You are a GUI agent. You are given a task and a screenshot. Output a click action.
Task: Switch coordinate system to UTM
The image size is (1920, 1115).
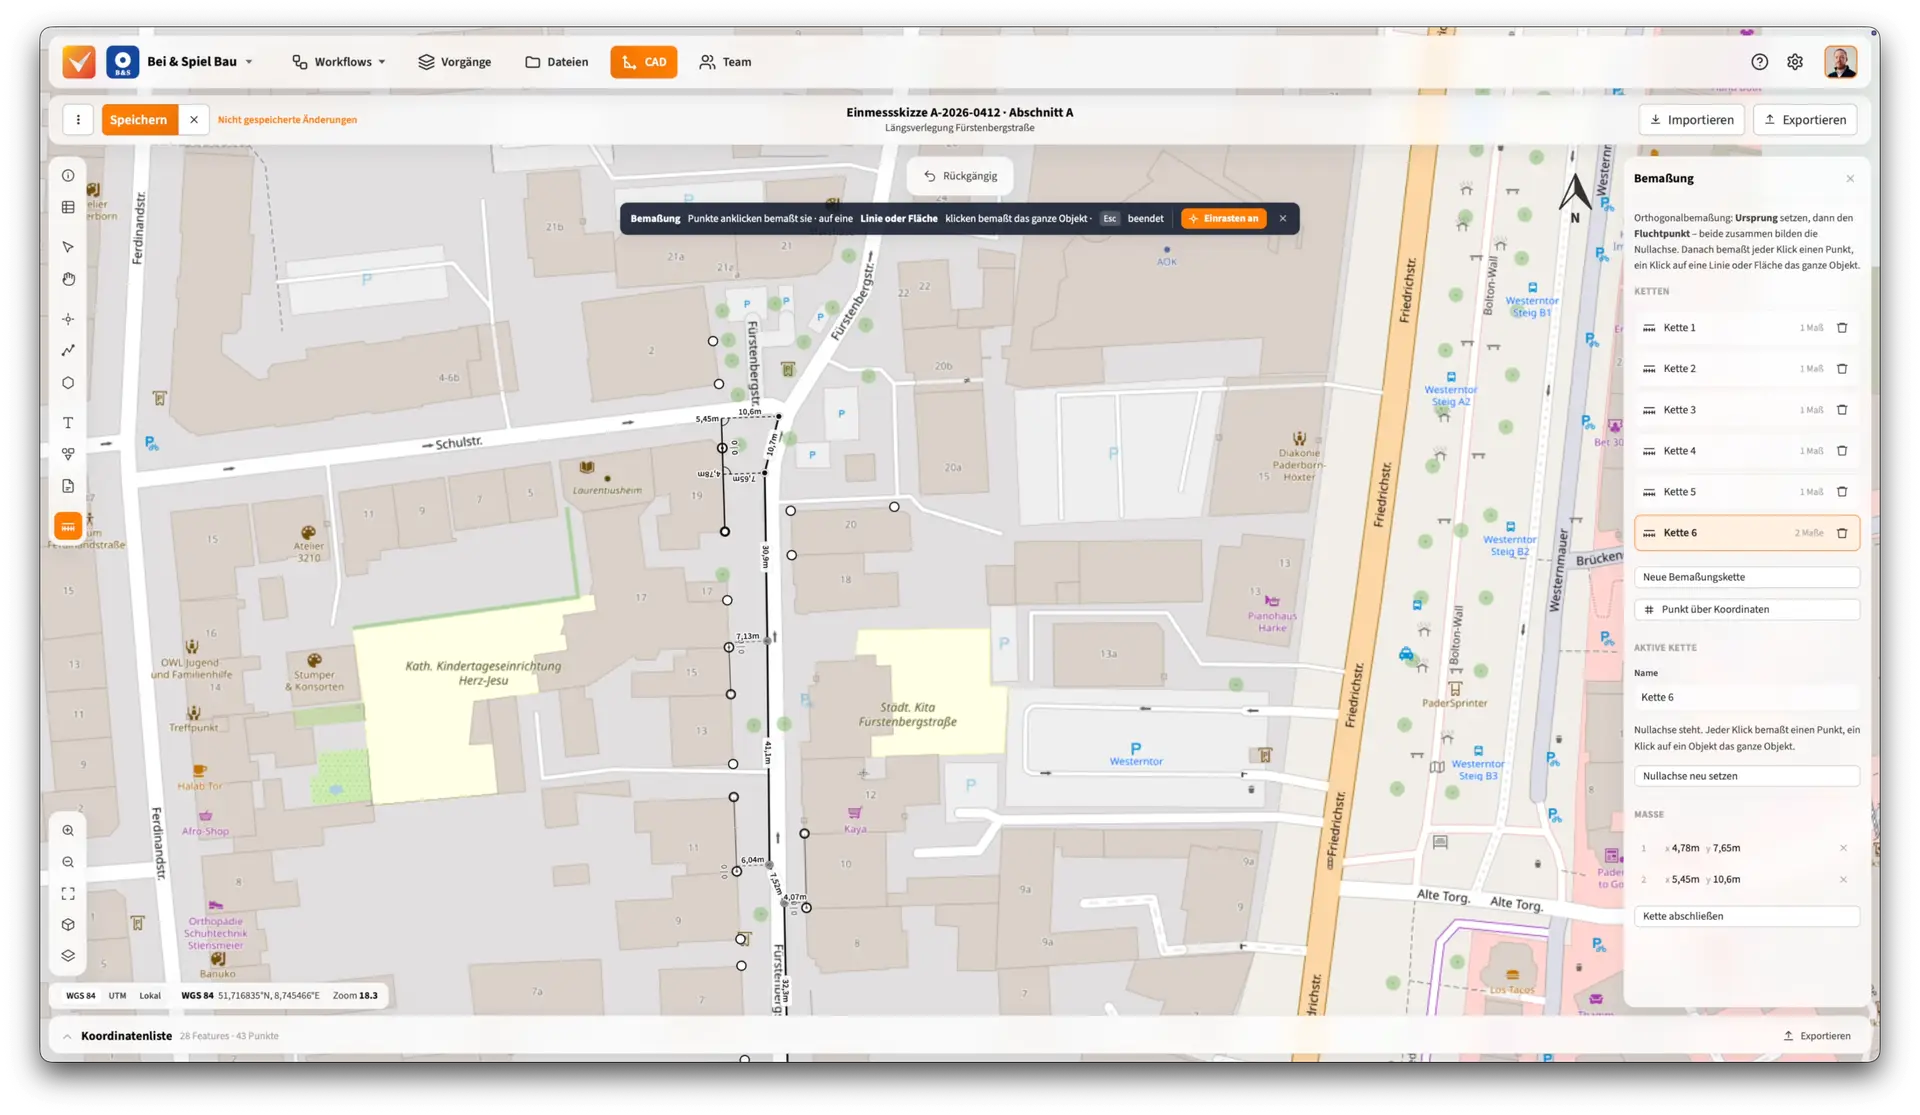pyautogui.click(x=117, y=996)
